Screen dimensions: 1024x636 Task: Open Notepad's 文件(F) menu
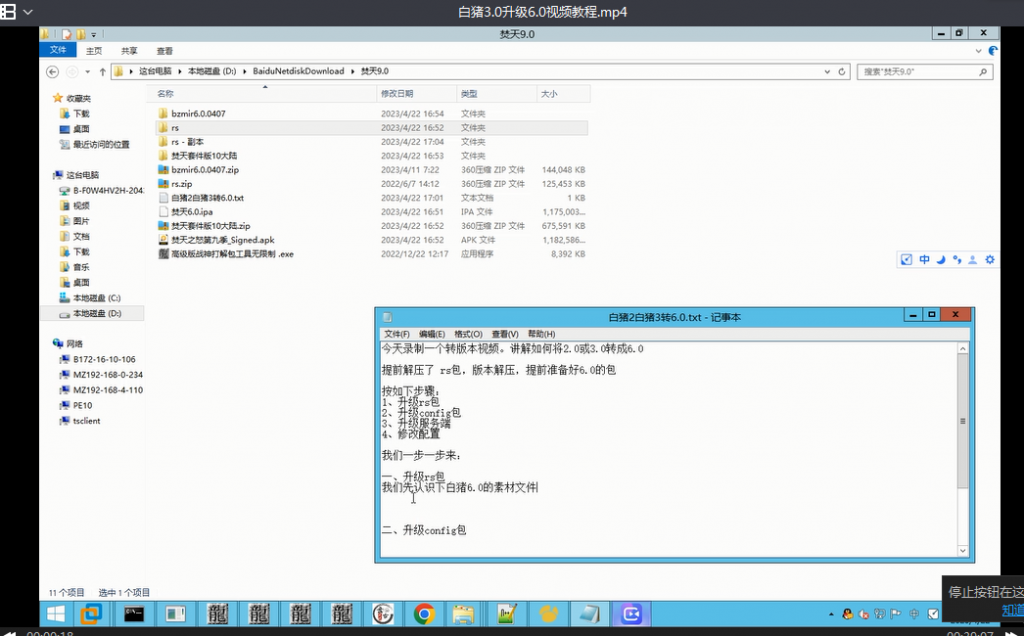[x=397, y=334]
